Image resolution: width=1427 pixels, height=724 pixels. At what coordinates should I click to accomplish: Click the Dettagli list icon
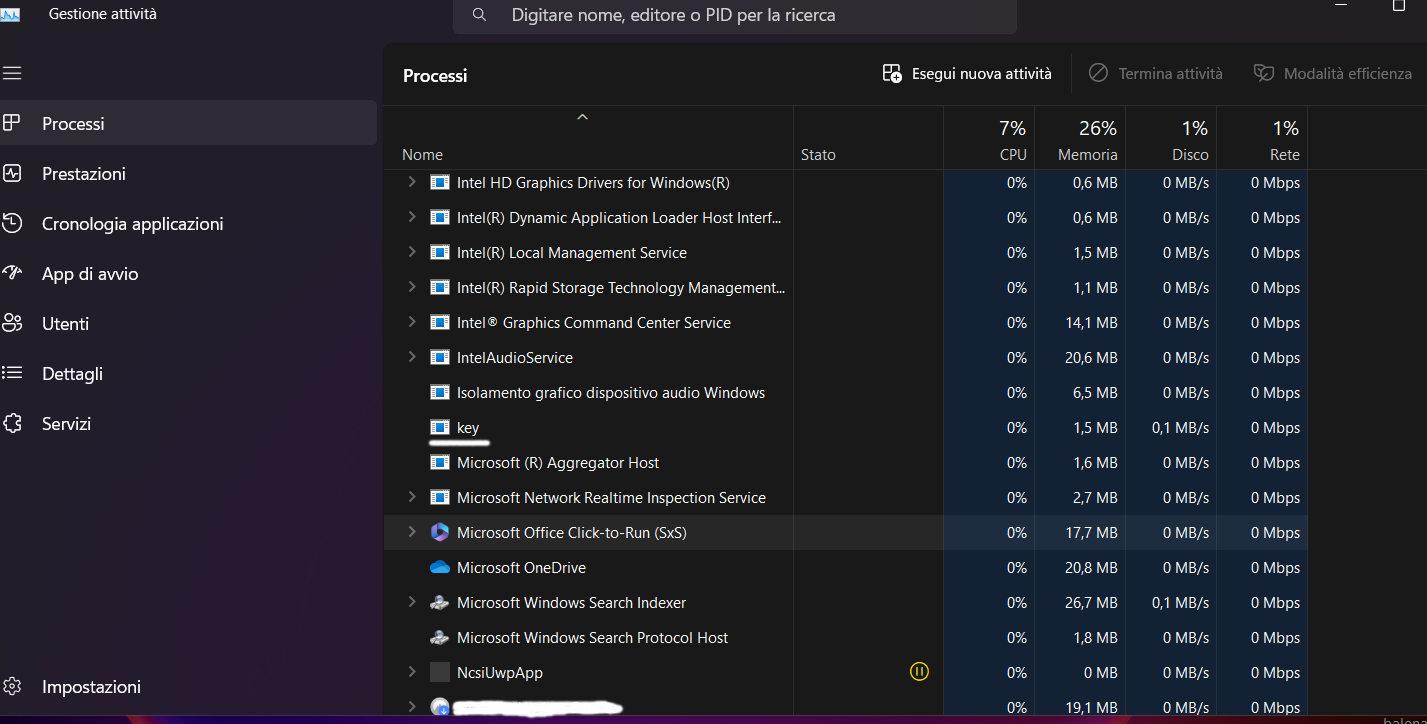pos(12,373)
